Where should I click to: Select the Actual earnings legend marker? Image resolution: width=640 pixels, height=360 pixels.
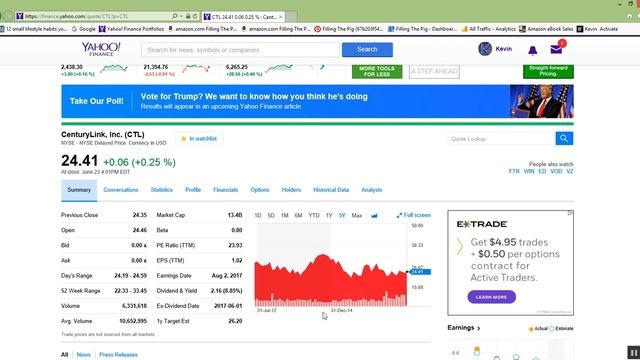tap(531, 329)
